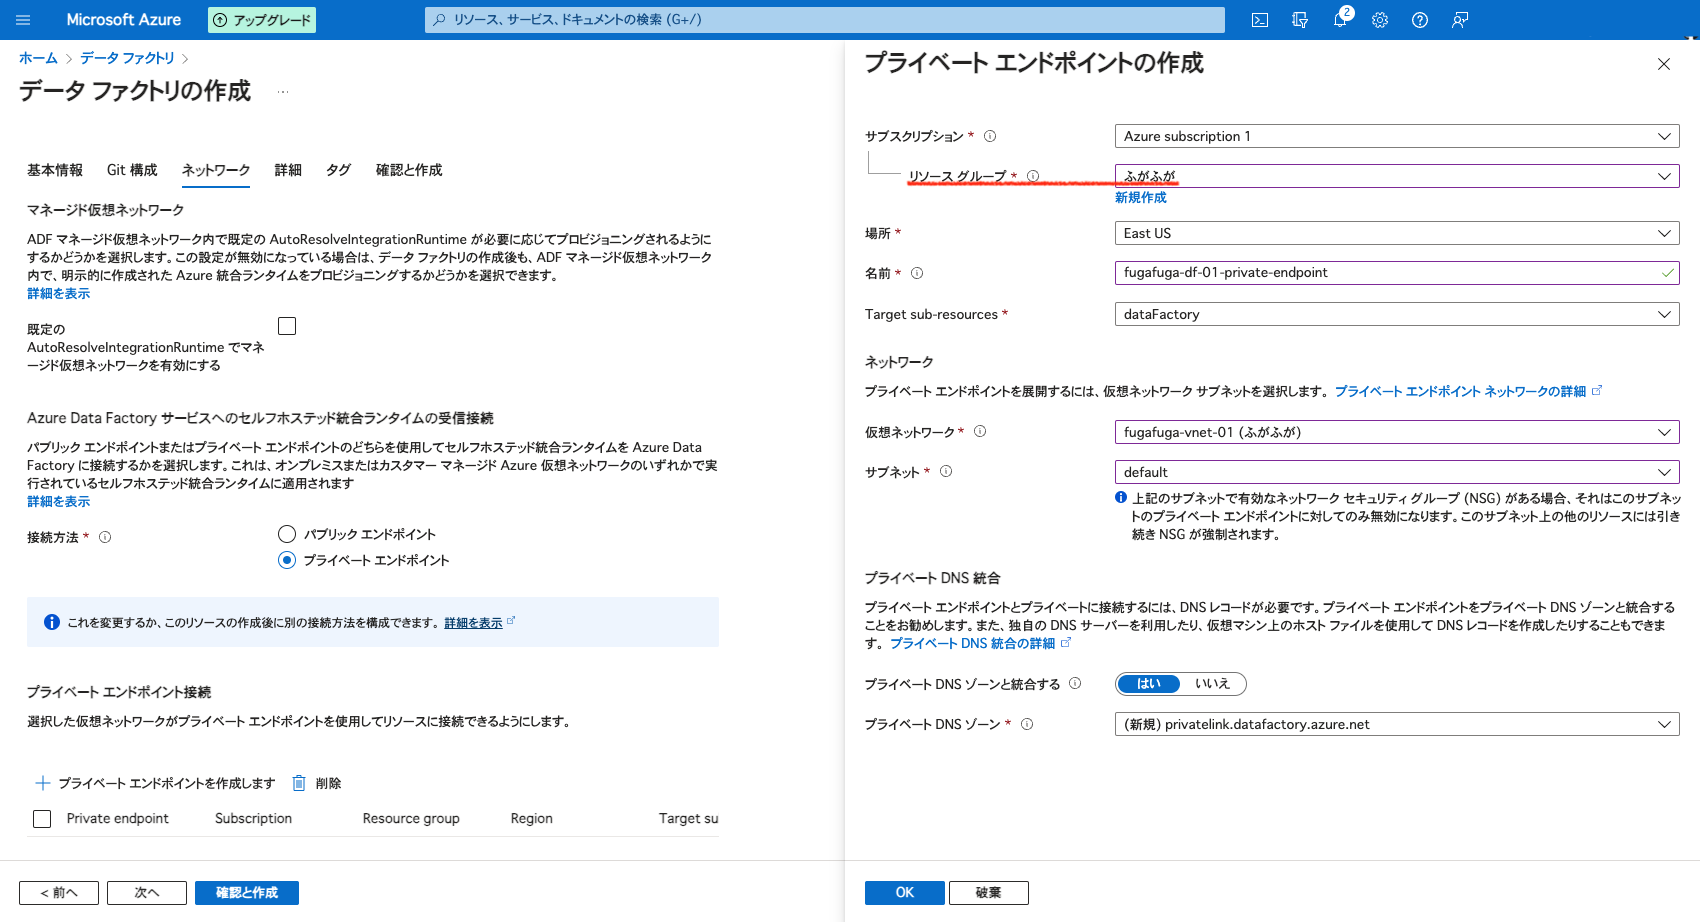The height and width of the screenshot is (922, 1700).
Task: Click the 破棄 button
Action: pos(989,893)
